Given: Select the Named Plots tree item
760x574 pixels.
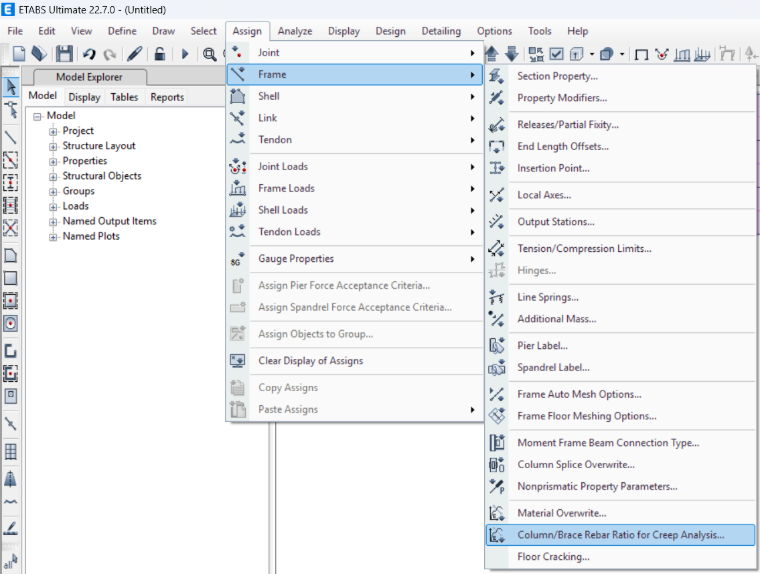Looking at the screenshot, I should pos(91,236).
